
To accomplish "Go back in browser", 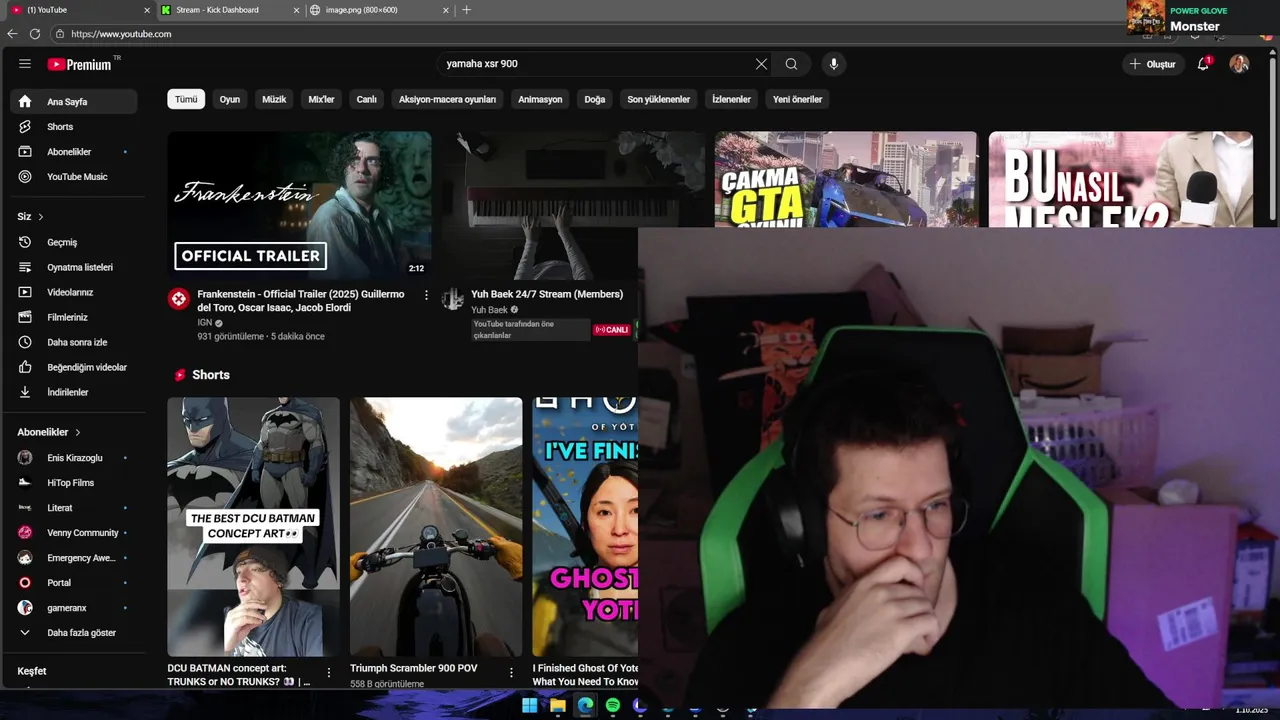I will [12, 34].
